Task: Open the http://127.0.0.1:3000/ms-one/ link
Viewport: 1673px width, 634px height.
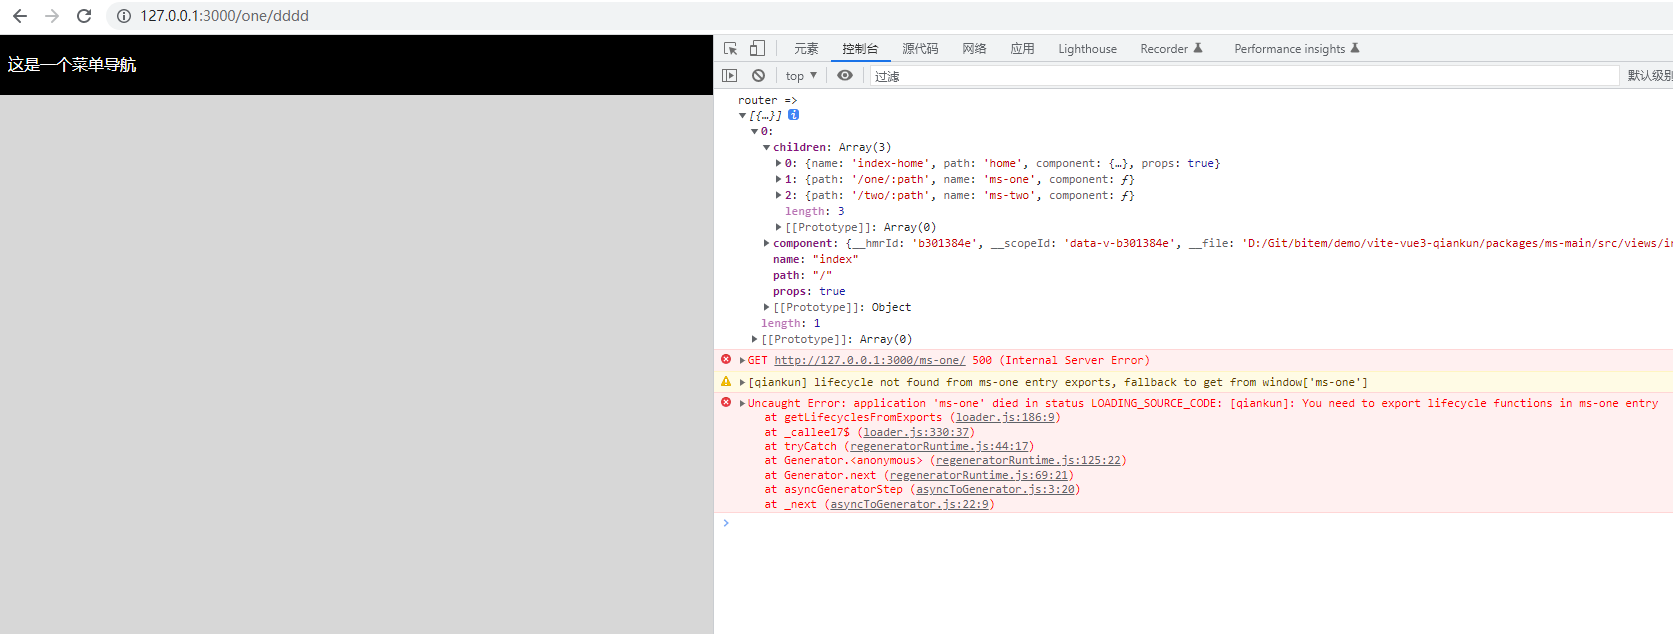Action: tap(869, 360)
